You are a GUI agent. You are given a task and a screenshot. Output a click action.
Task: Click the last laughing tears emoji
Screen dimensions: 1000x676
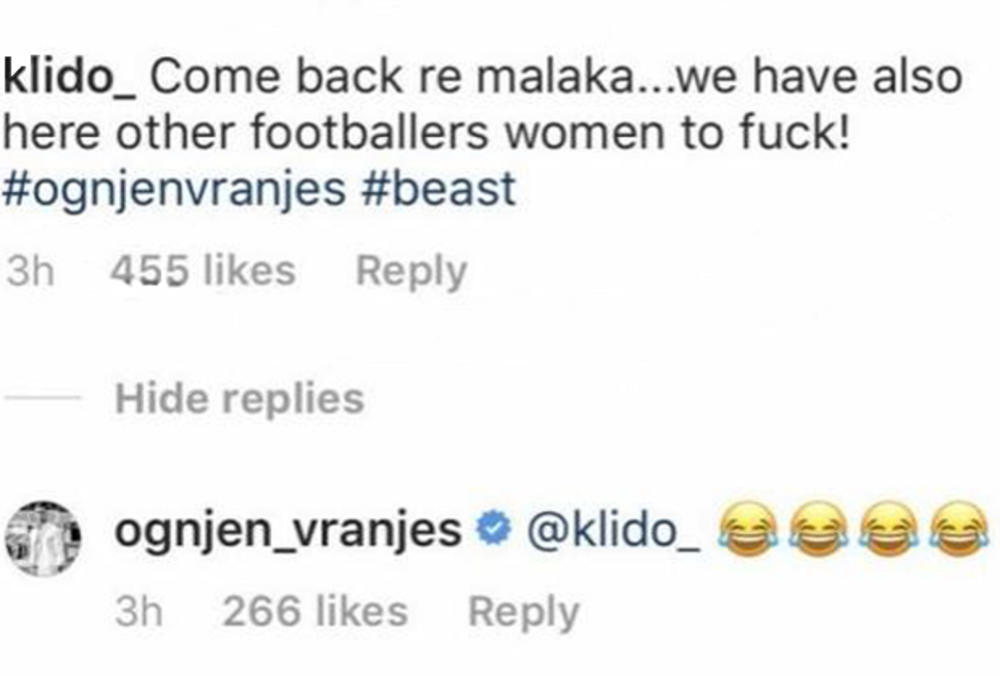pos(959,529)
